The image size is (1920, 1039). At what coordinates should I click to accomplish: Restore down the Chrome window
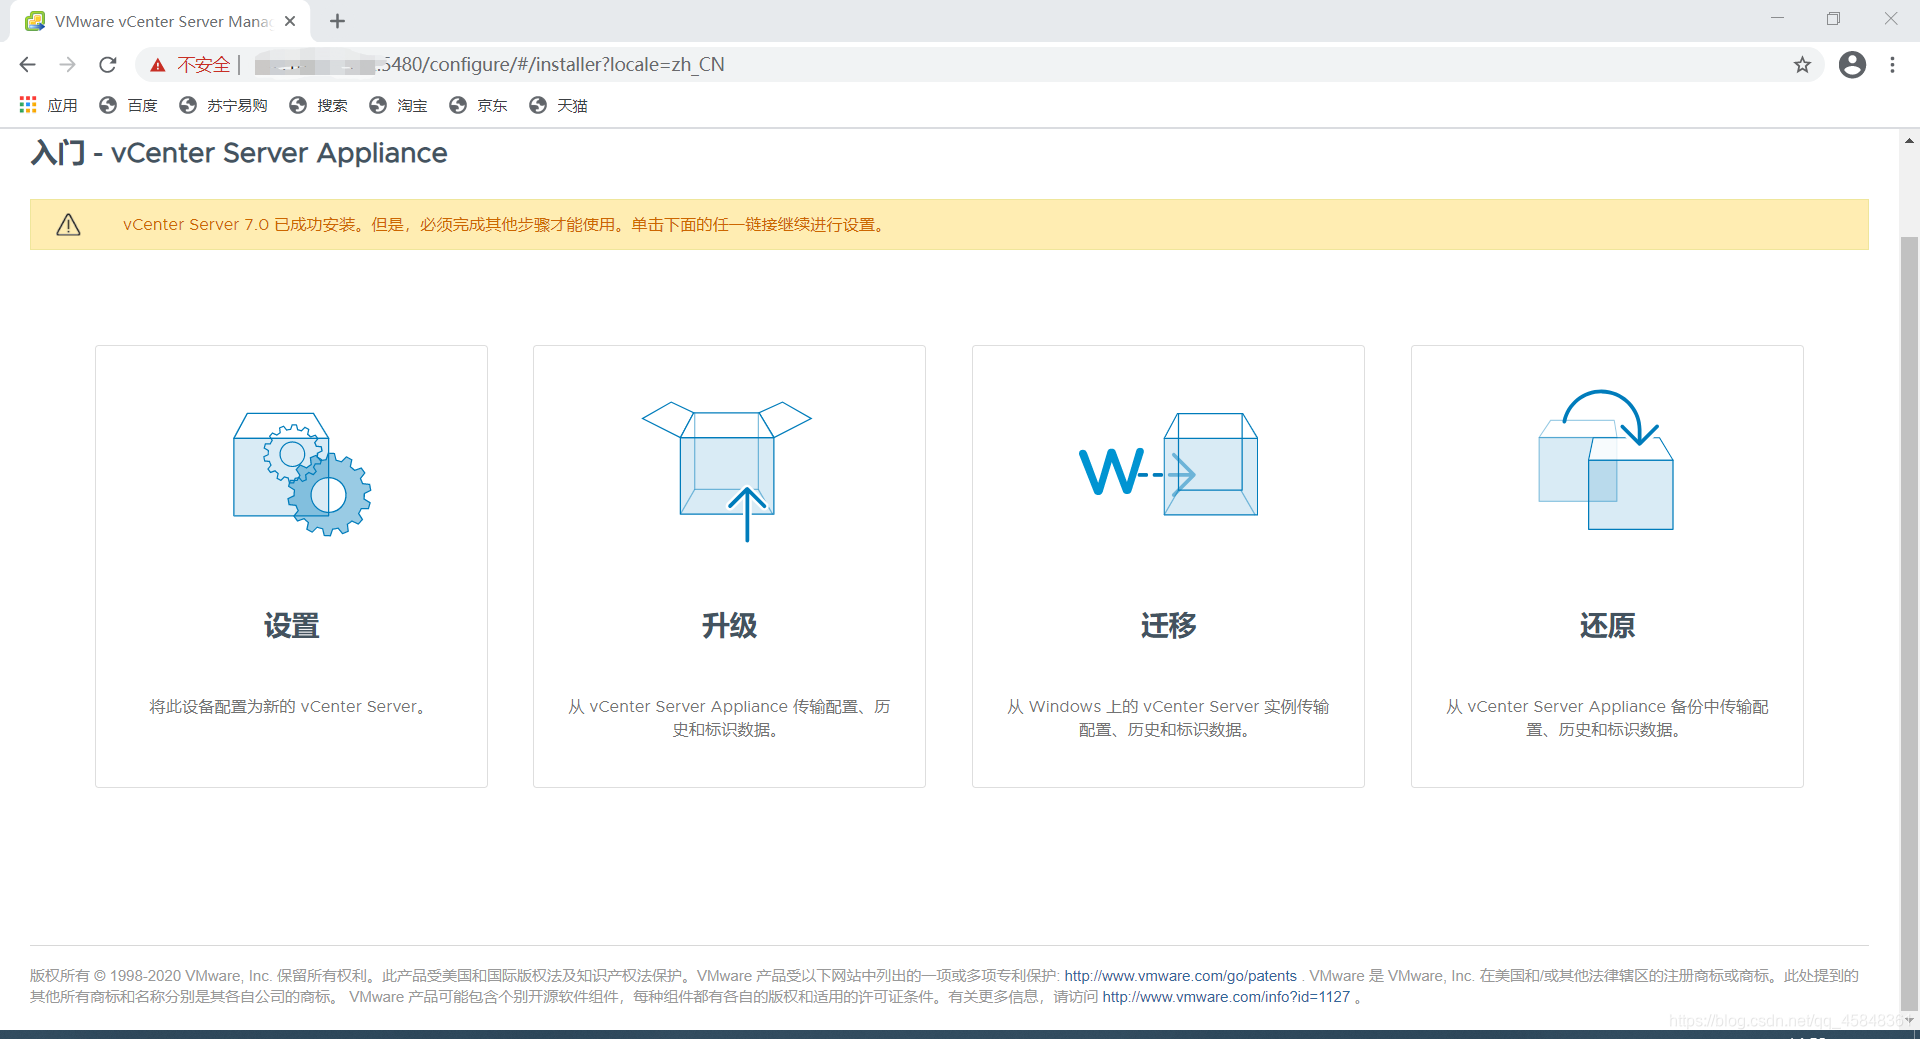click(x=1833, y=19)
